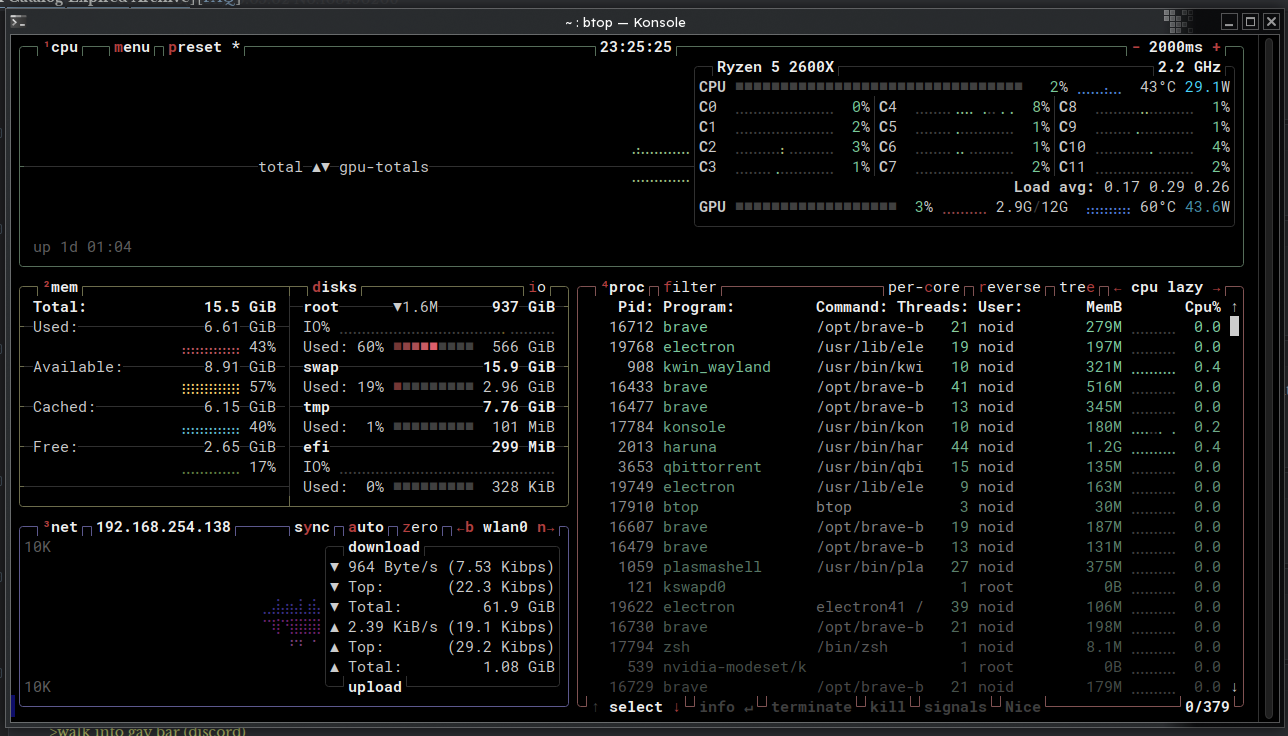Click the select up arrow in proc footer
1288x736 pixels.
596,707
